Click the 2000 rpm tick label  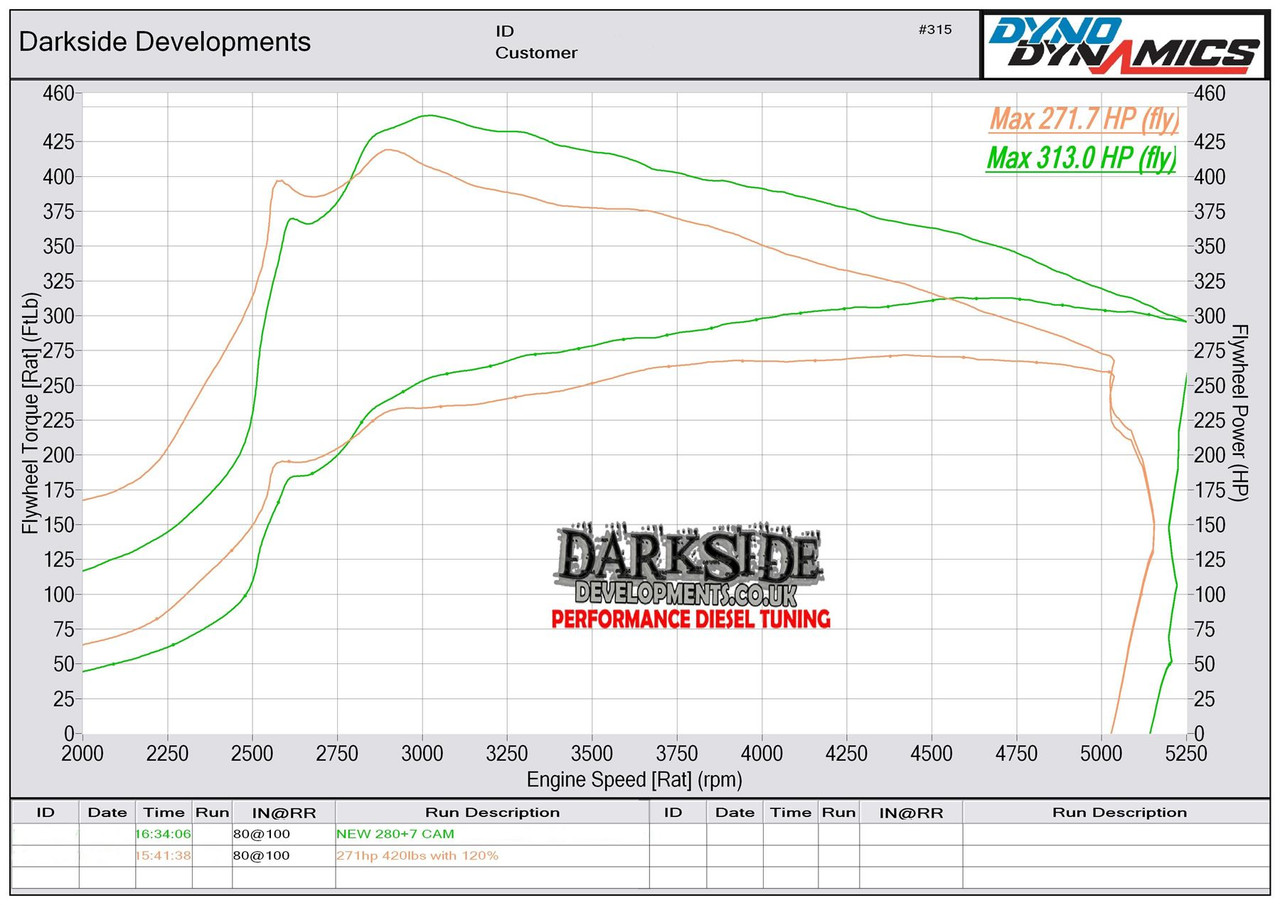[x=82, y=753]
